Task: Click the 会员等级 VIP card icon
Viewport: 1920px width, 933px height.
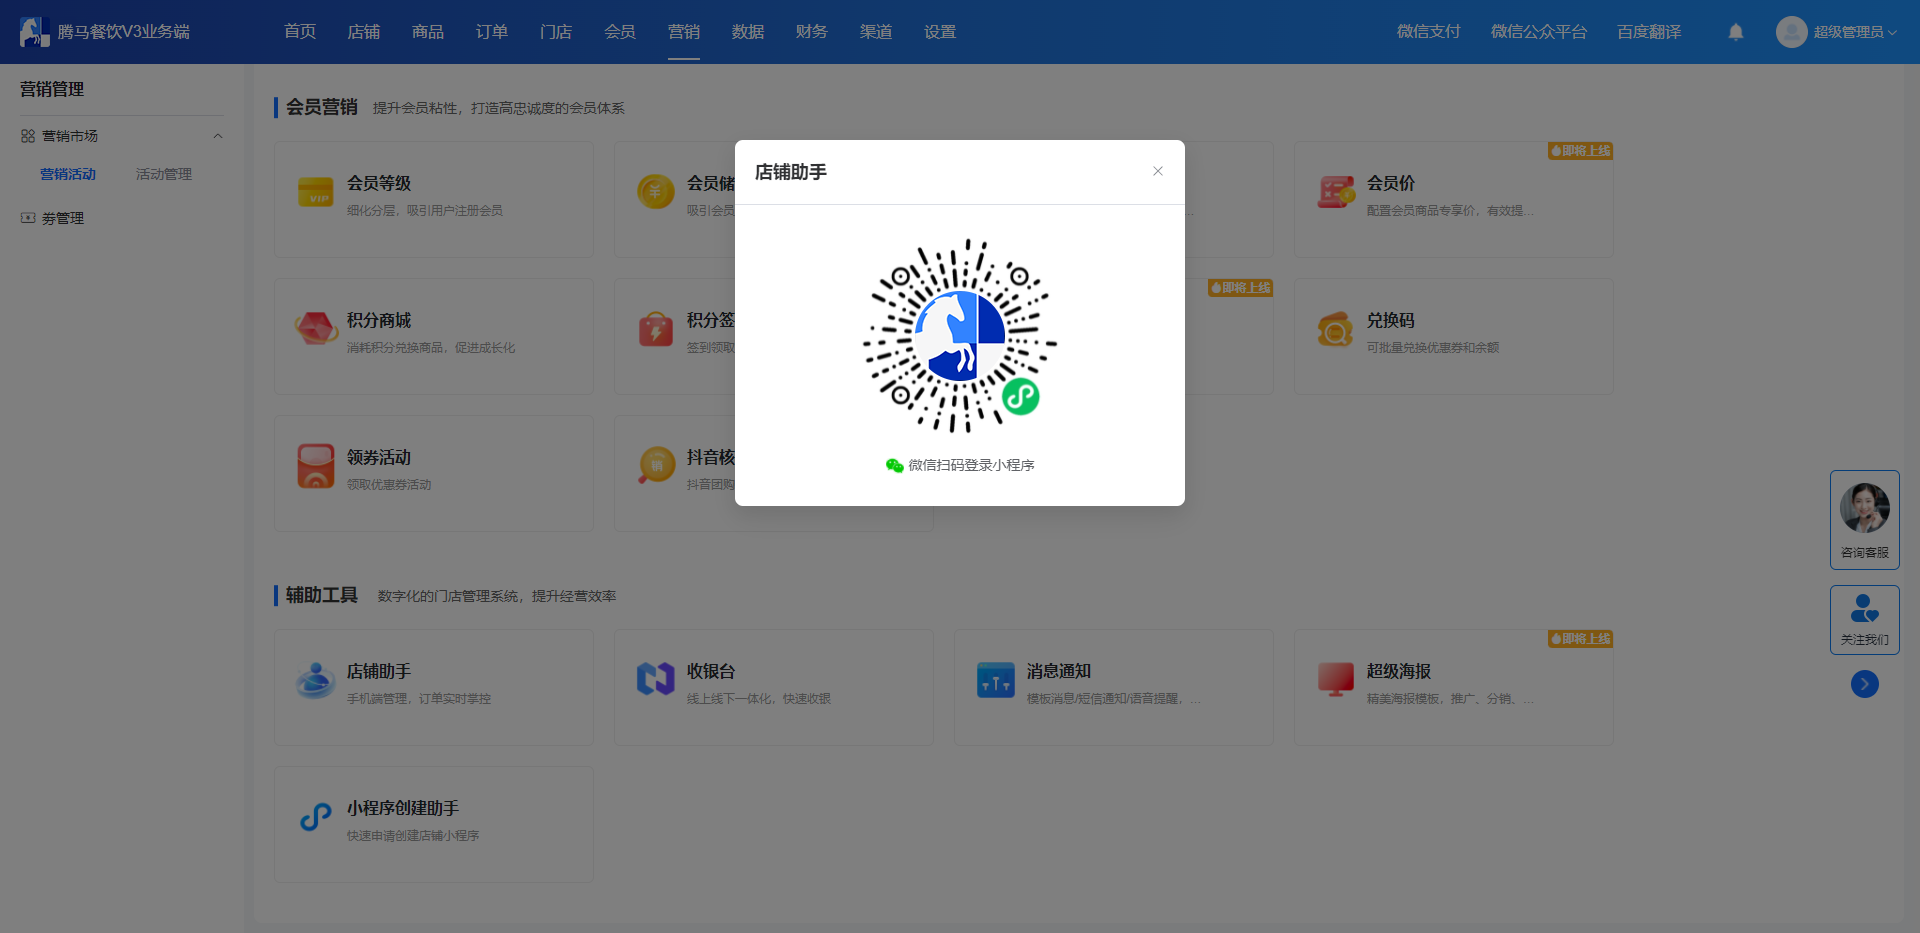Action: tap(316, 192)
